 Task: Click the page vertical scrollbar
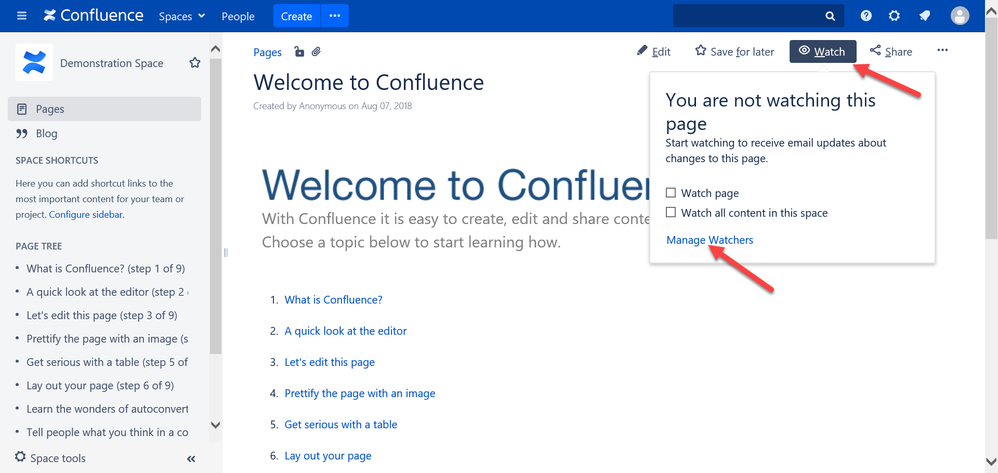coord(992,127)
